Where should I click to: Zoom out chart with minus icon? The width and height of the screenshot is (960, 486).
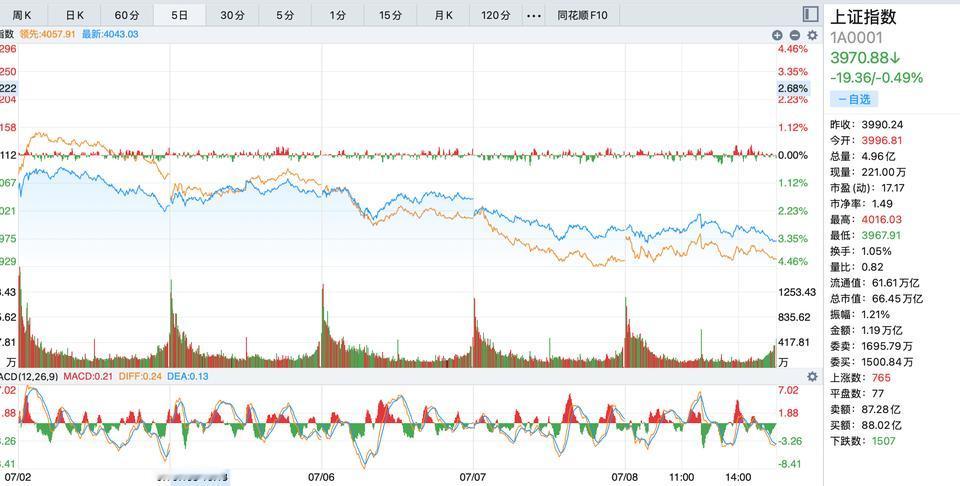pos(795,36)
